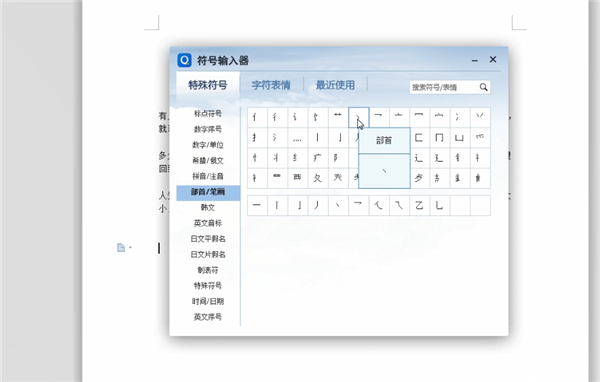Click the 搜索符号/表情 search field
The width and height of the screenshot is (600, 382).
pyautogui.click(x=445, y=87)
